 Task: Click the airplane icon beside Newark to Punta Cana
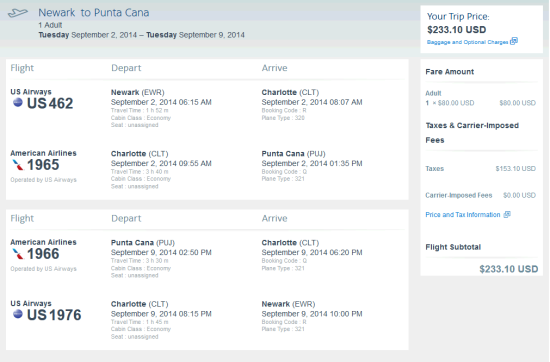18,13
